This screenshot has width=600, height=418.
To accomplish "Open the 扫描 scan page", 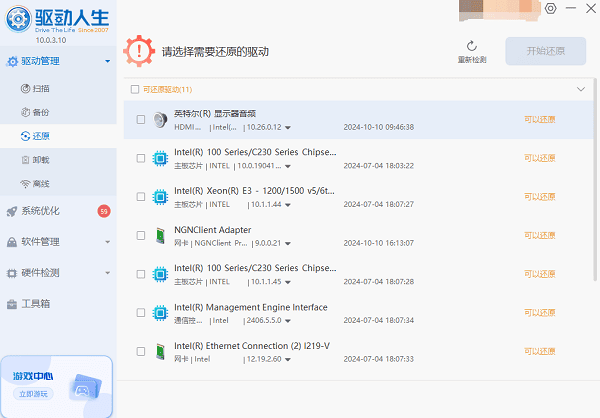I will click(41, 89).
